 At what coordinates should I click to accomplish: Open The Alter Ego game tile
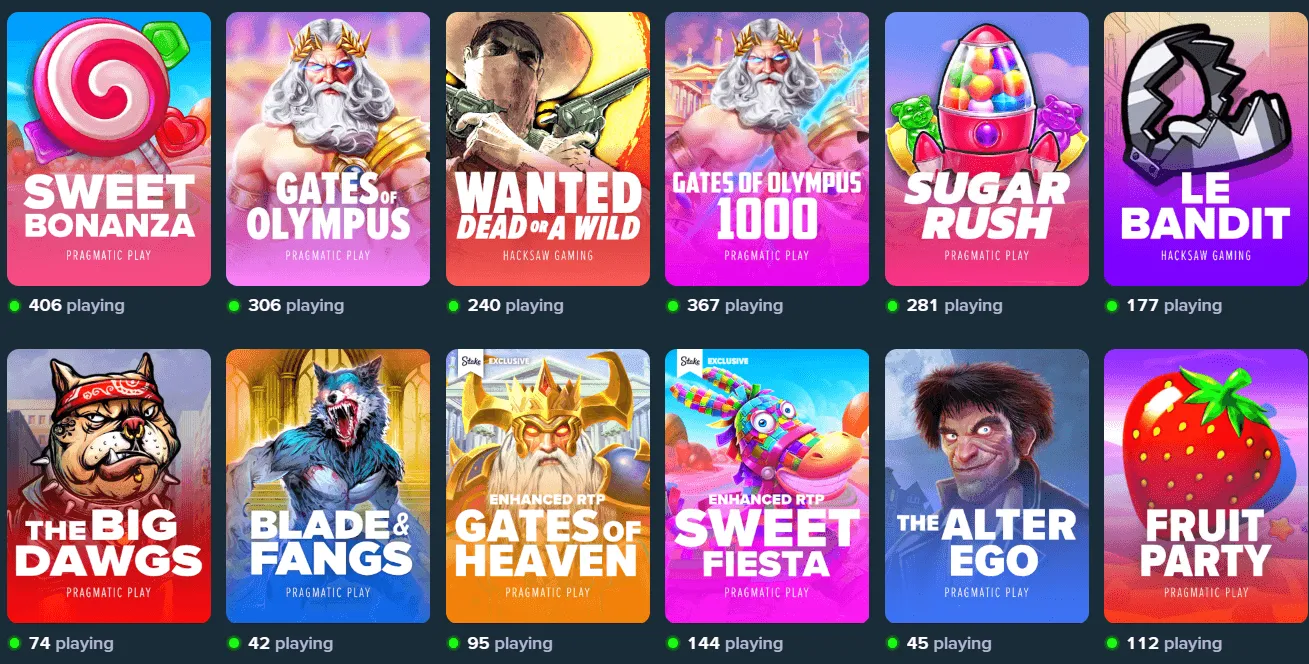coord(987,486)
